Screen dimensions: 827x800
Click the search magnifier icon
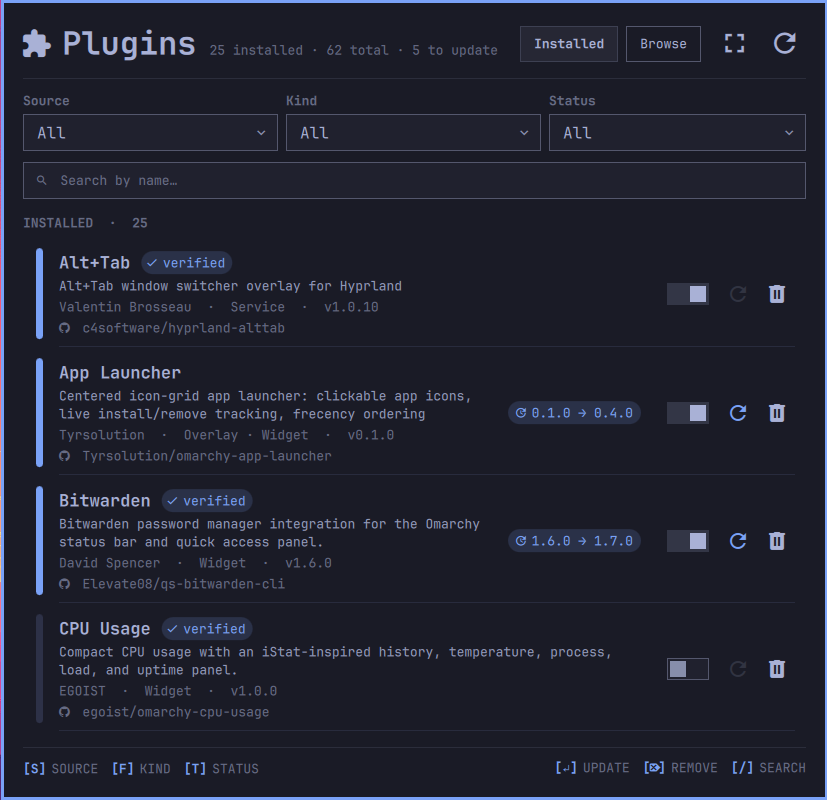coord(42,180)
